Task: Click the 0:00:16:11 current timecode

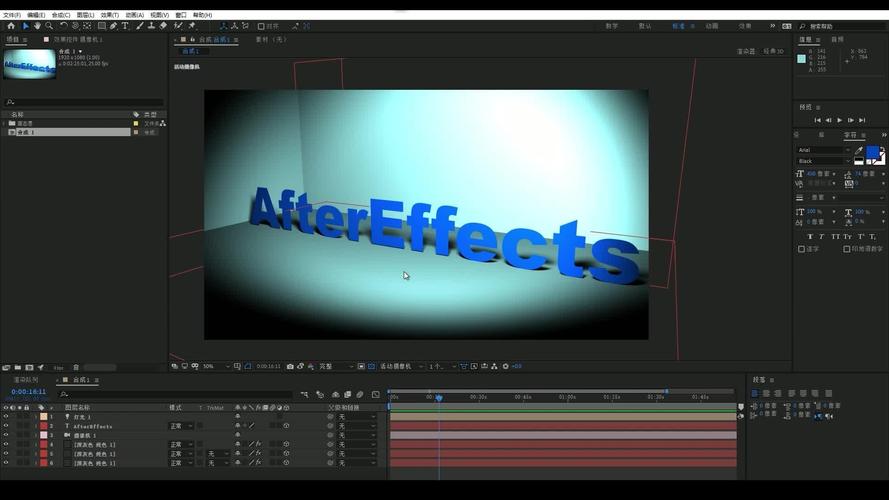Action: click(28, 392)
